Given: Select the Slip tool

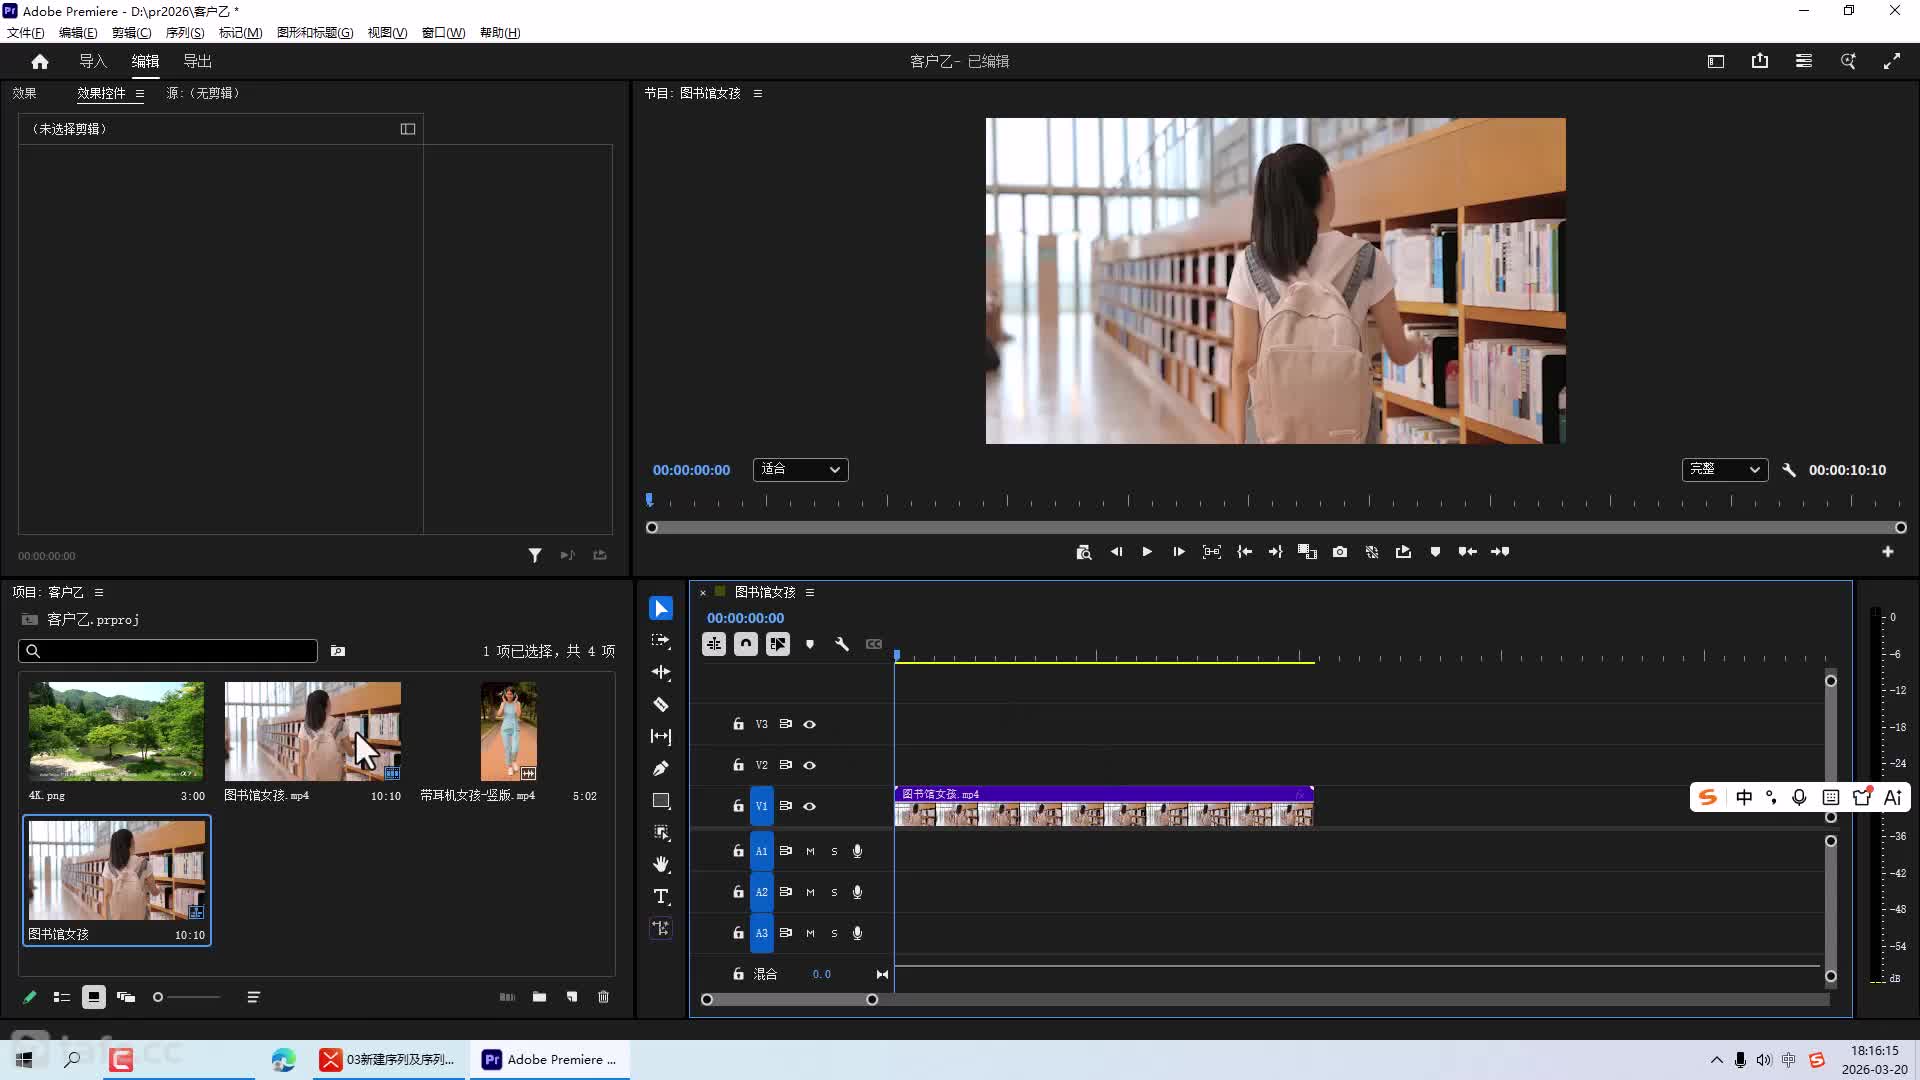Looking at the screenshot, I should (x=661, y=736).
